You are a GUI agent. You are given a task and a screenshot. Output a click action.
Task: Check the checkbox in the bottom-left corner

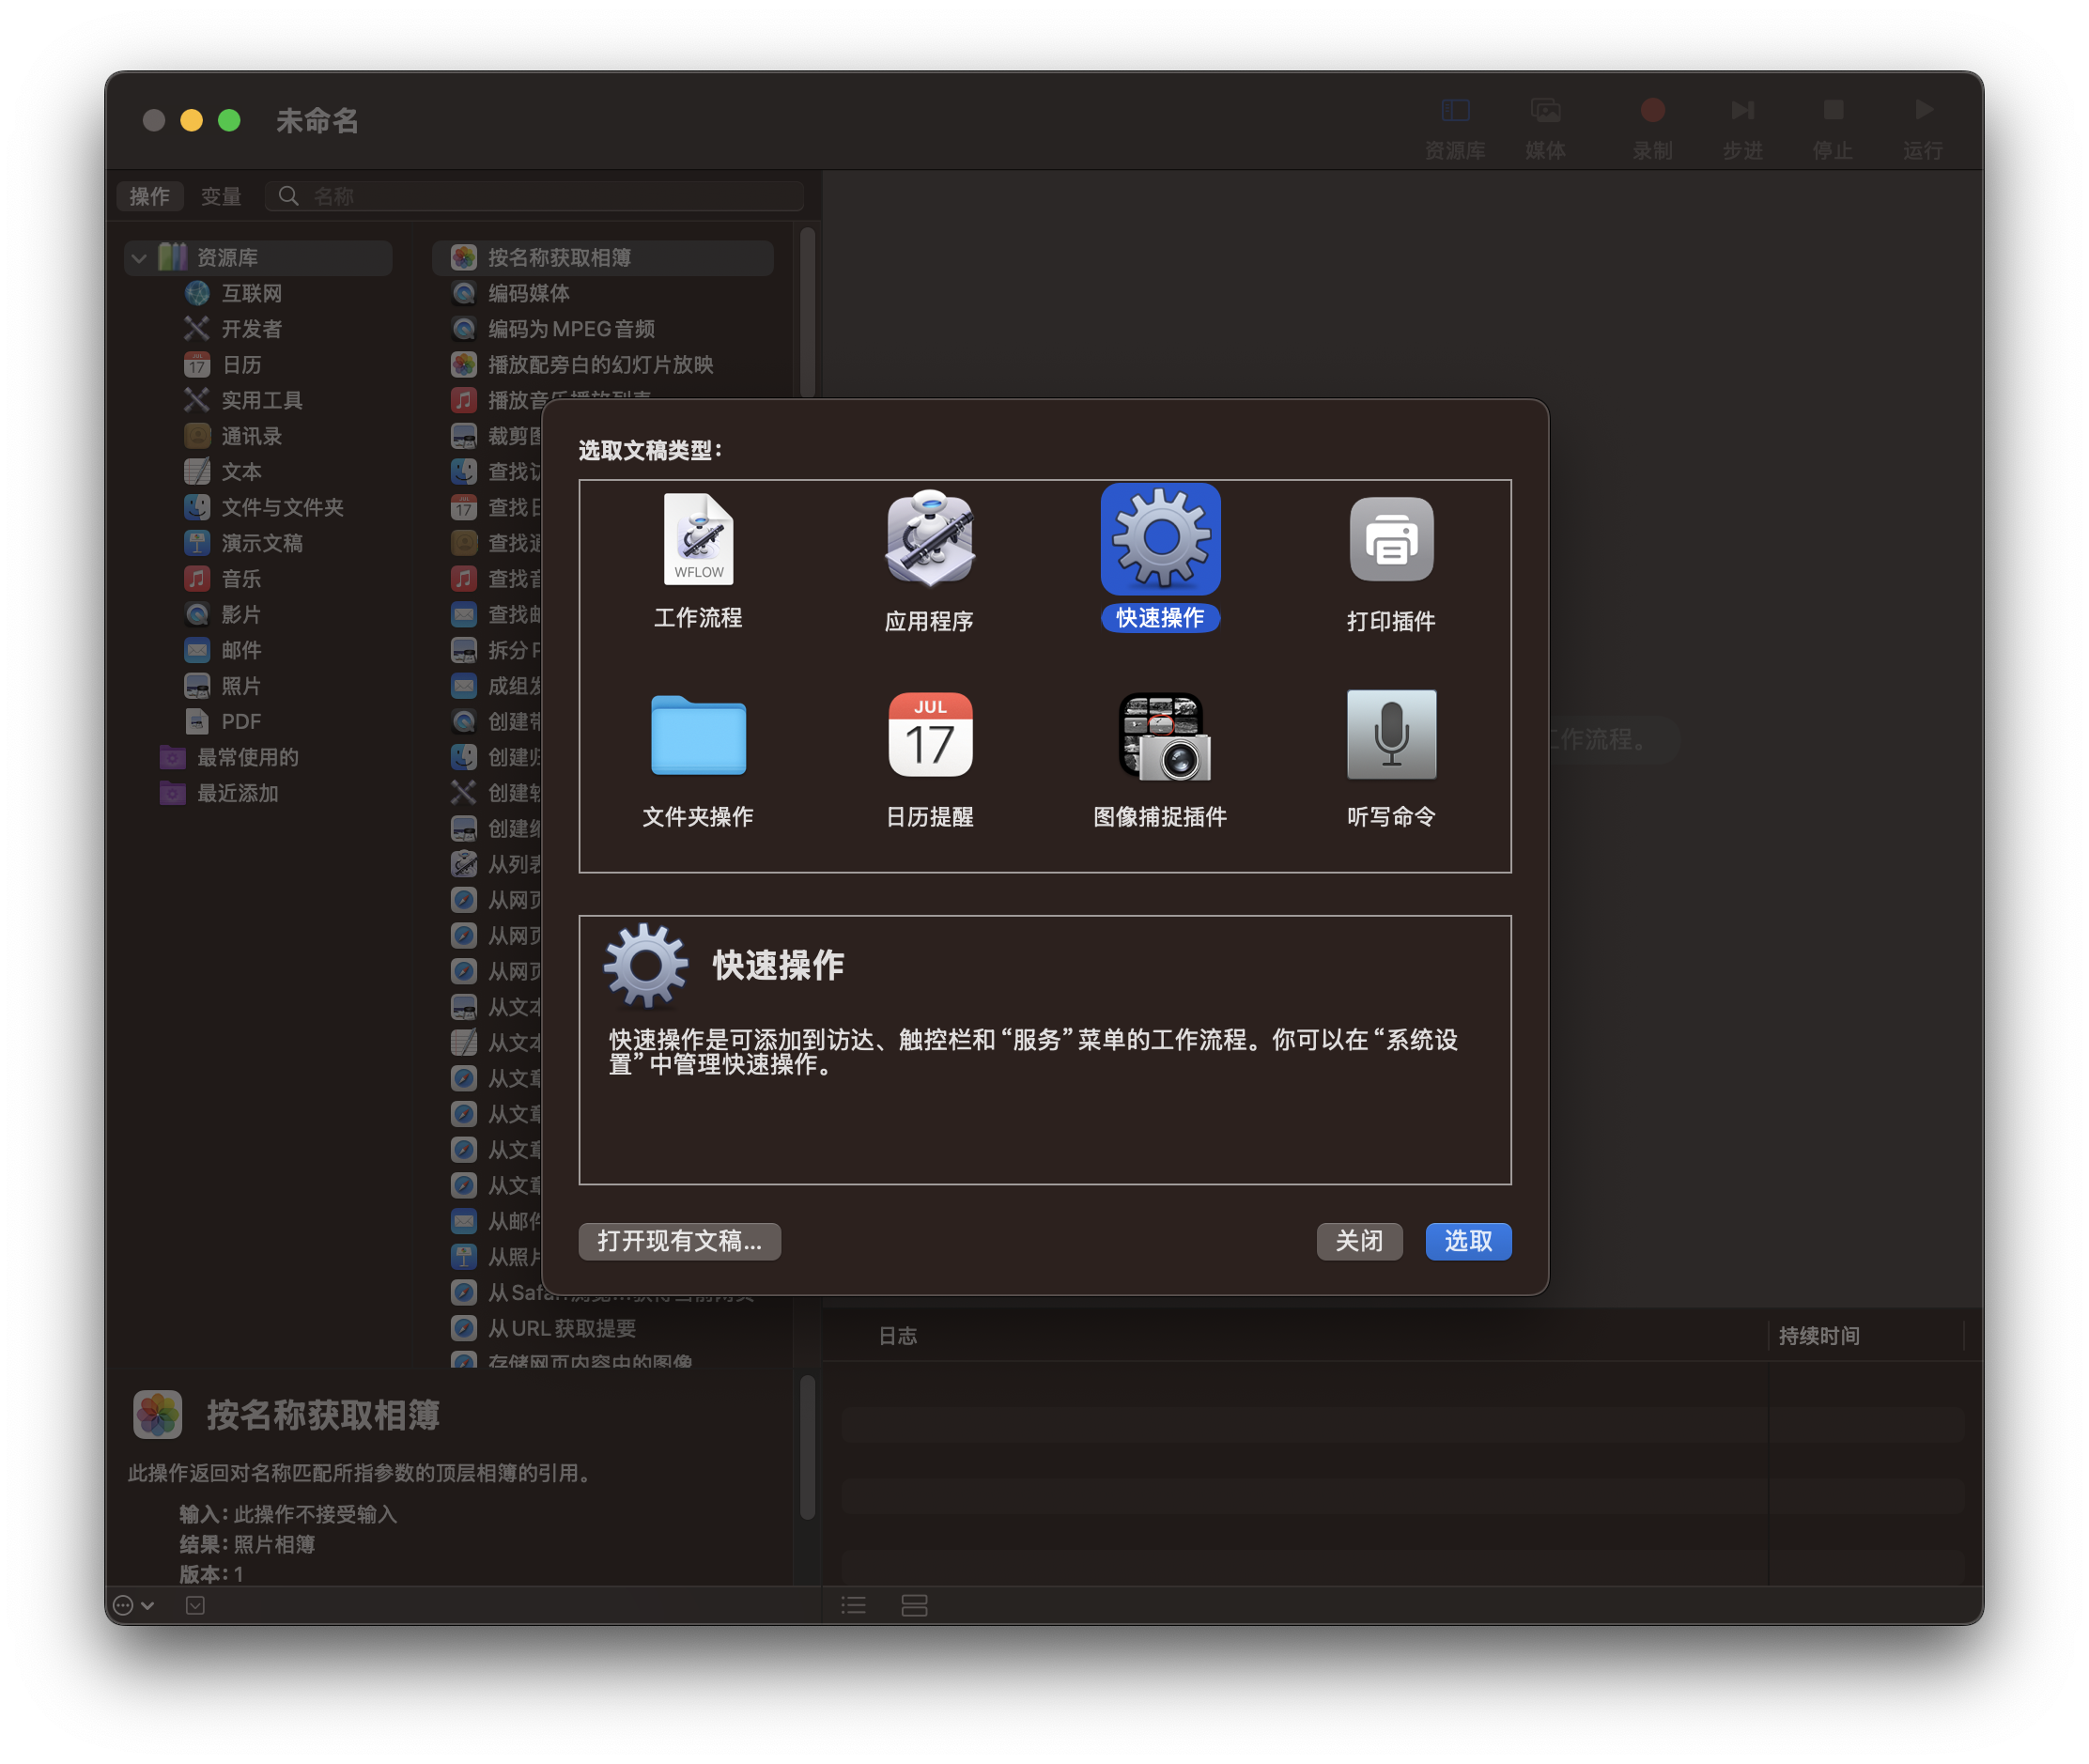(x=195, y=1605)
